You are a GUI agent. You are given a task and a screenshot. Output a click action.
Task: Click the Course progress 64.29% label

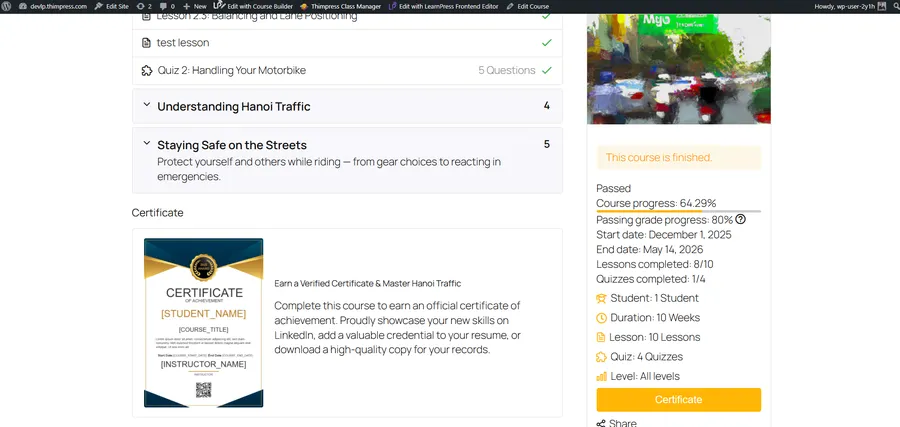656,203
